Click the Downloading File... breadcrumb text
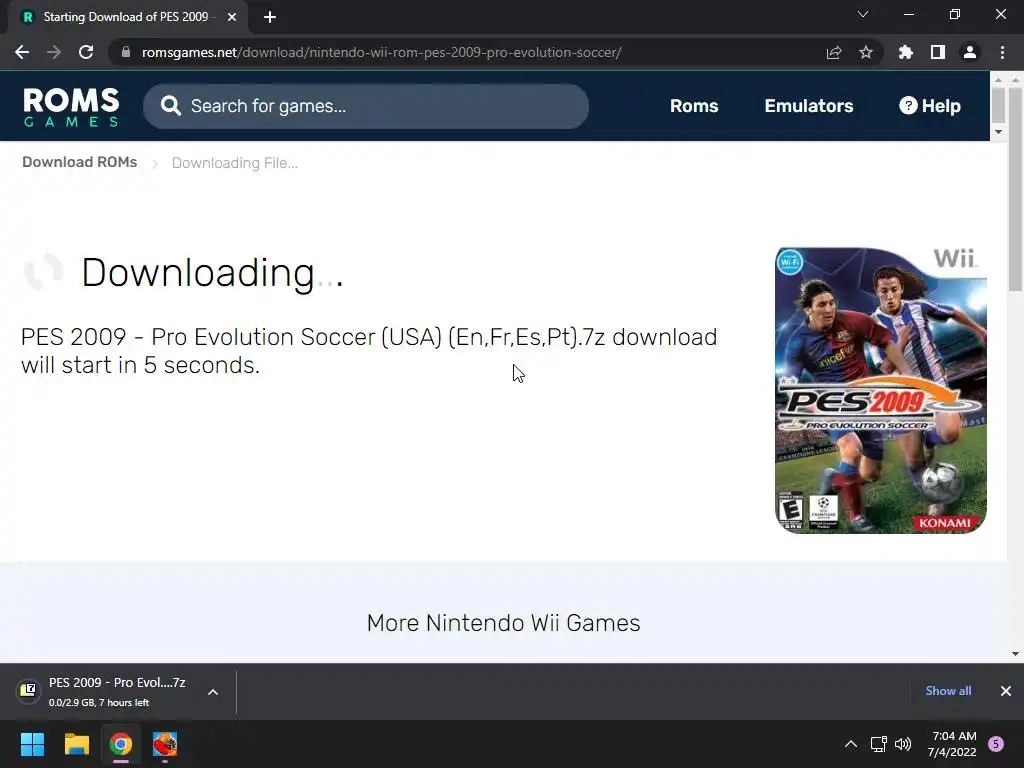This screenshot has width=1024, height=768. tap(234, 163)
